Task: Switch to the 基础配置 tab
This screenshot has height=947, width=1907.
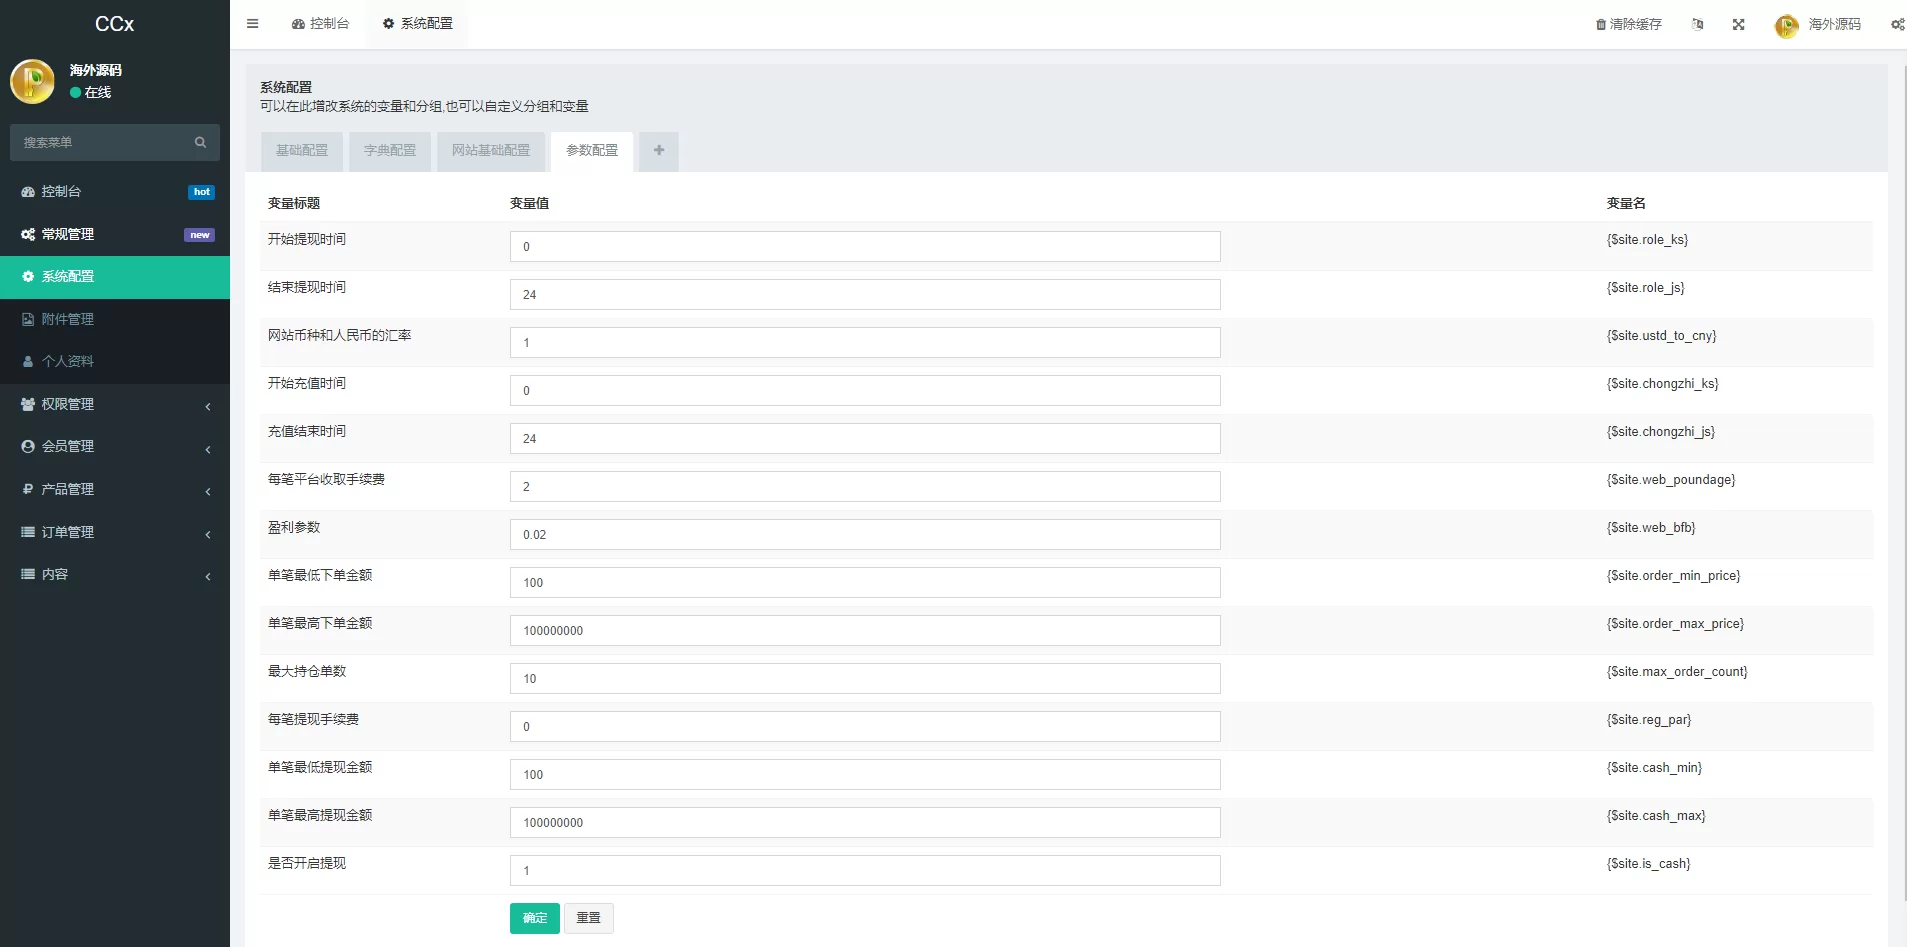Action: 302,151
